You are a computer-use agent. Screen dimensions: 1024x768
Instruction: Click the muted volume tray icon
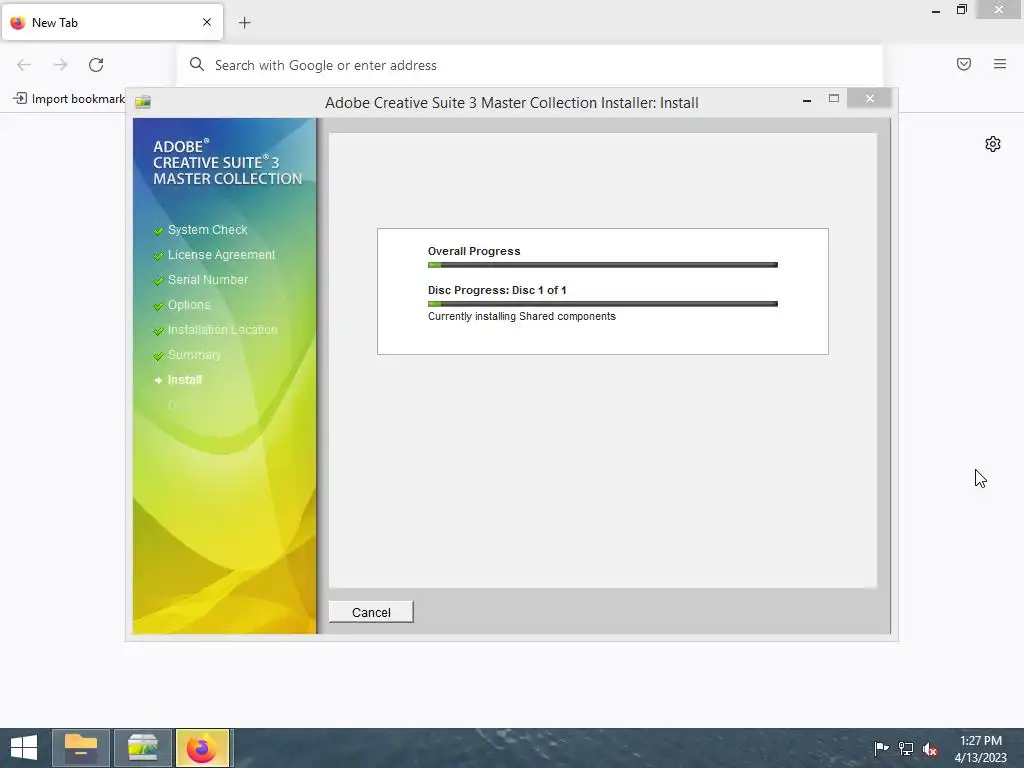tap(930, 749)
